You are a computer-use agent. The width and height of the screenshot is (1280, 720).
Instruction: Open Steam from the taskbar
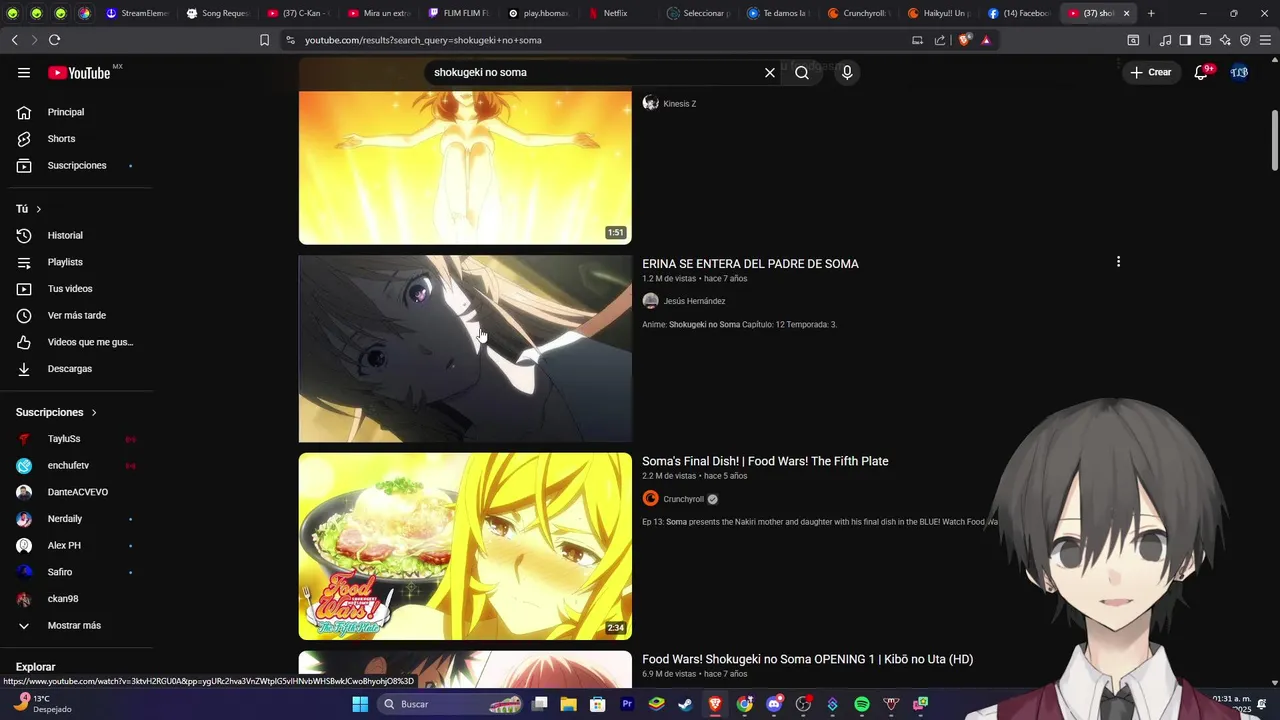click(x=685, y=704)
